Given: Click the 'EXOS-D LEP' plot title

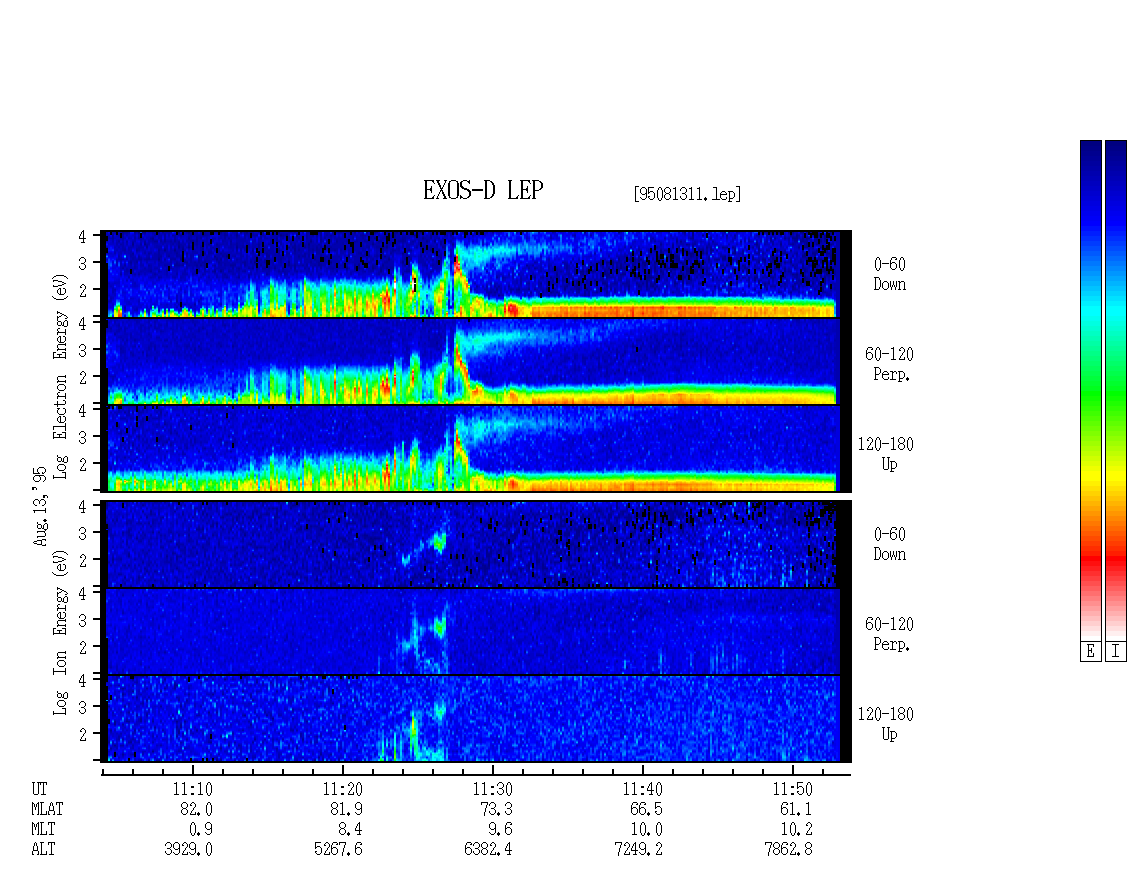Looking at the screenshot, I should tap(483, 190).
